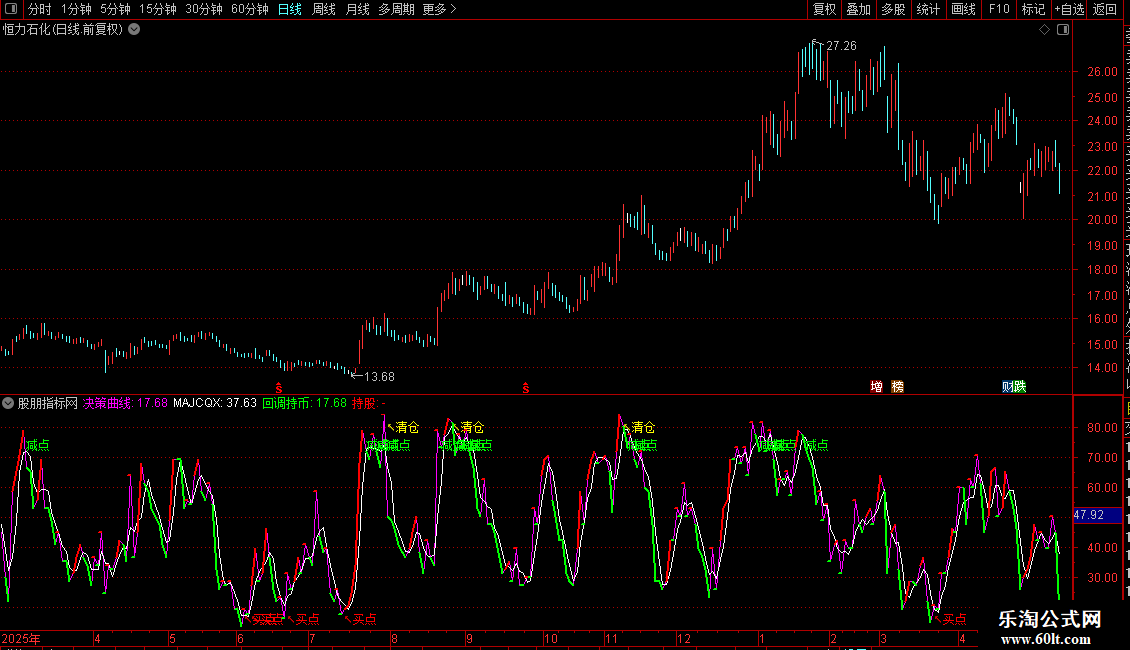Click the 清仓 signal near month 11

(643, 427)
